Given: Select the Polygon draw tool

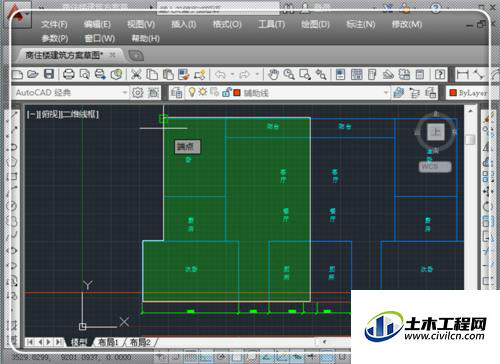Looking at the screenshot, I should pos(12,162).
